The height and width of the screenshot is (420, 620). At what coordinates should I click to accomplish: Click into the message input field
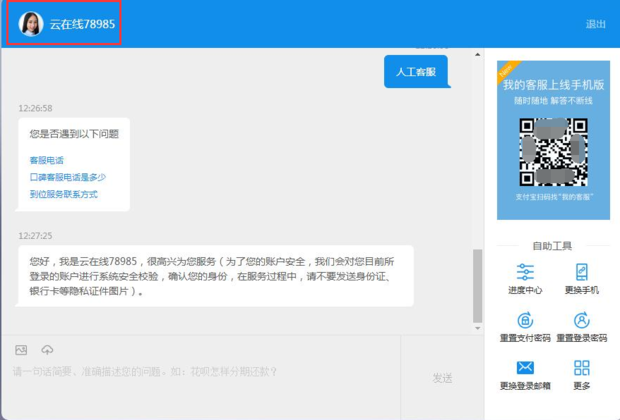200,380
